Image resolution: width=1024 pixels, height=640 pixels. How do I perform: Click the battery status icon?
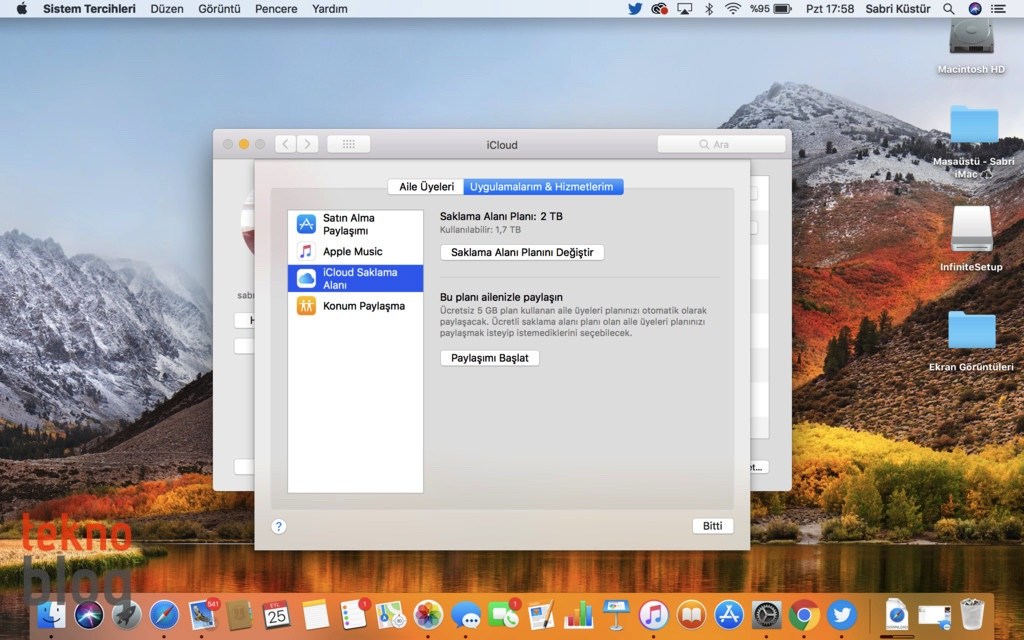pyautogui.click(x=782, y=8)
